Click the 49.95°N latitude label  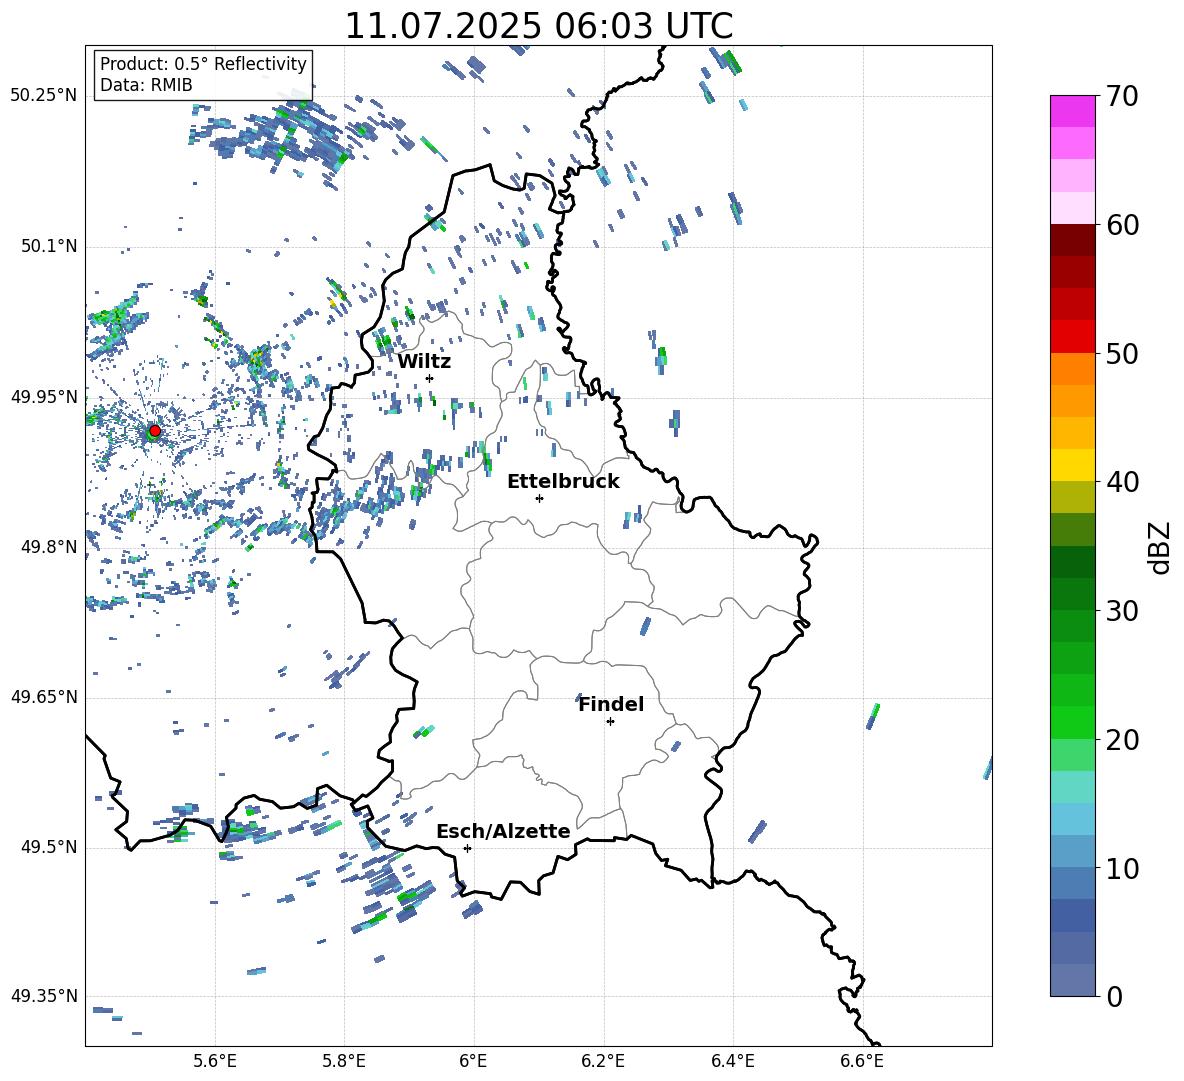coord(44,396)
